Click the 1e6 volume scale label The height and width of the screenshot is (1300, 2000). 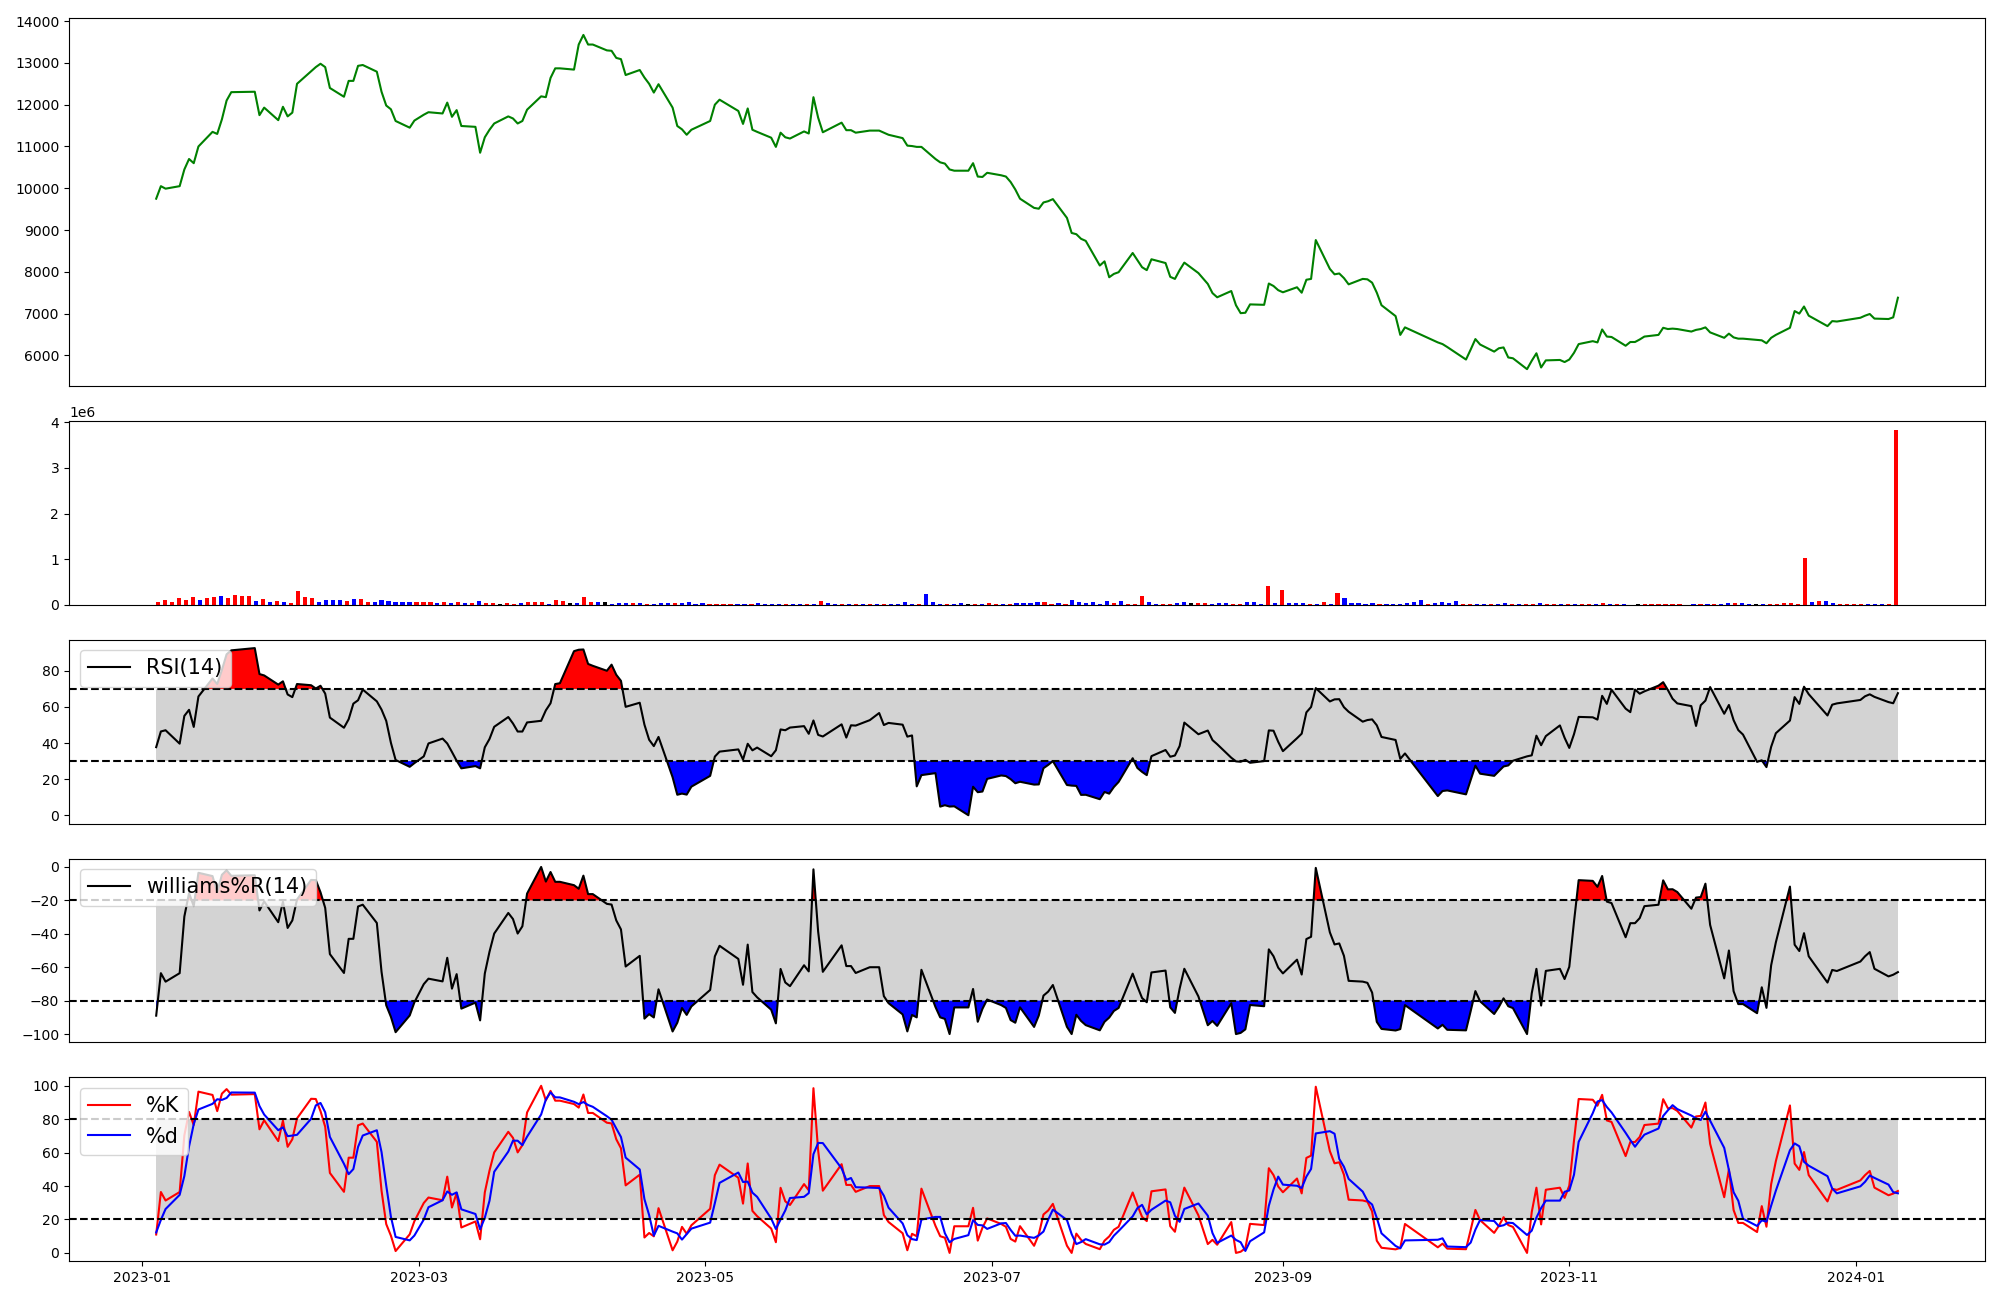click(x=82, y=412)
